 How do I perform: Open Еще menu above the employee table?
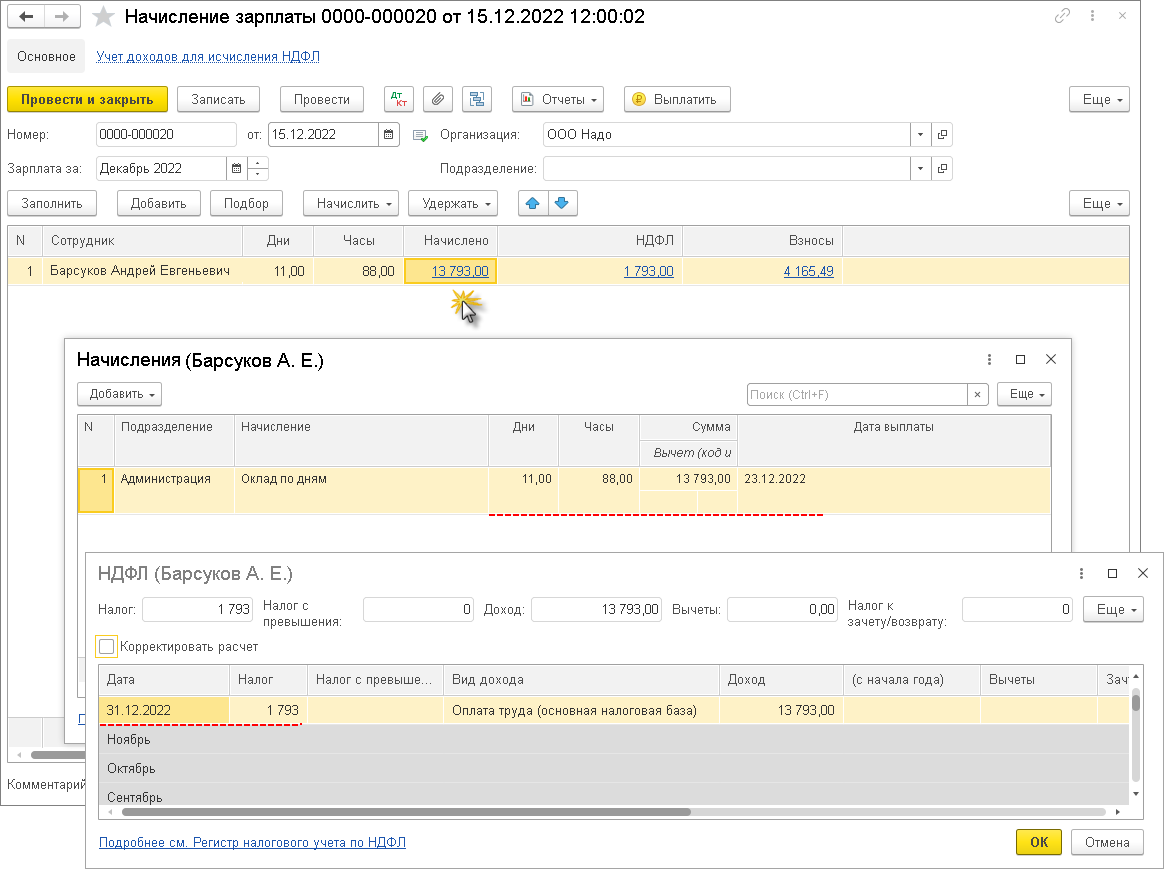pyautogui.click(x=1099, y=203)
